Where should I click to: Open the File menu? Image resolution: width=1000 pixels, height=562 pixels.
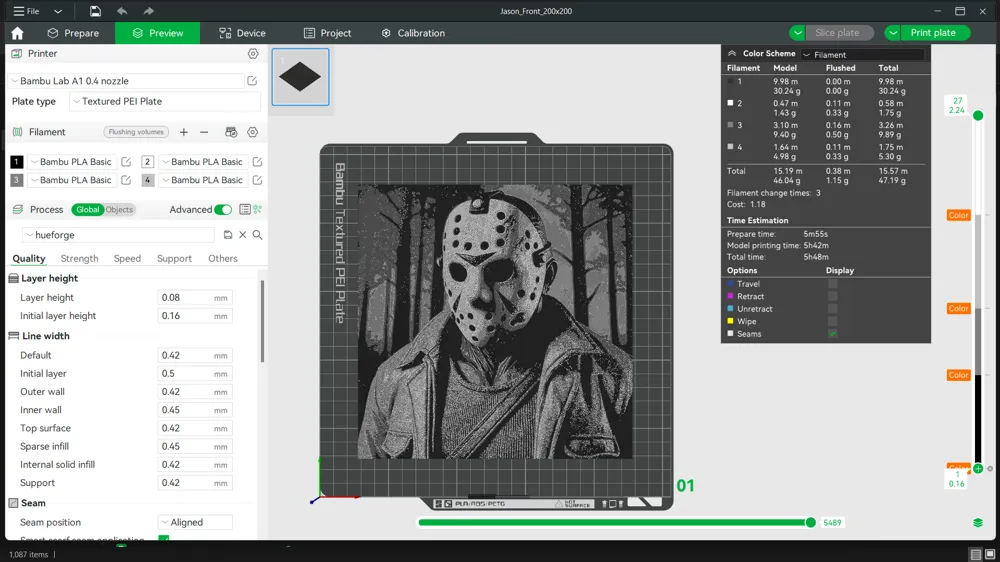pyautogui.click(x=27, y=11)
